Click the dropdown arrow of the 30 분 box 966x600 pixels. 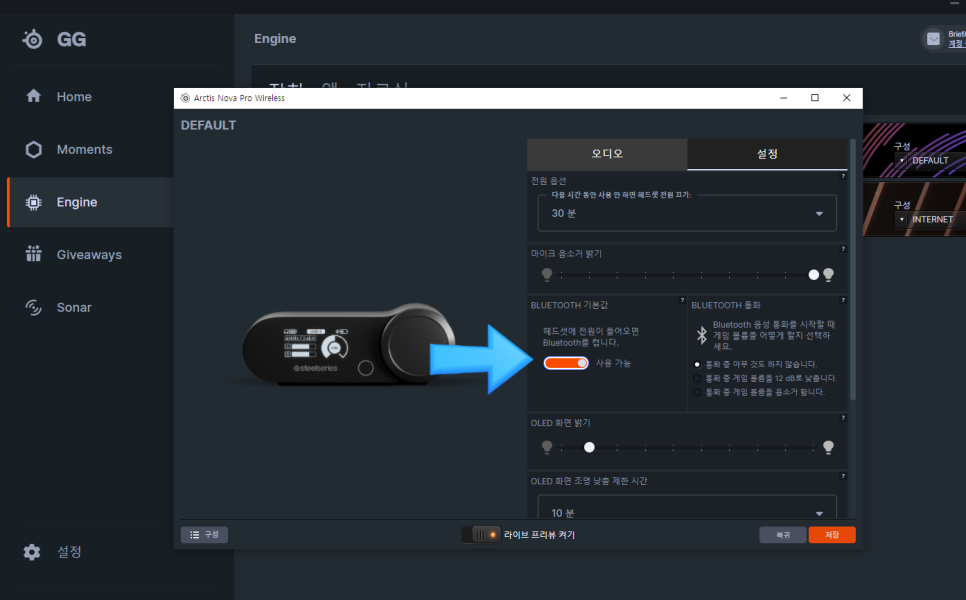click(819, 214)
